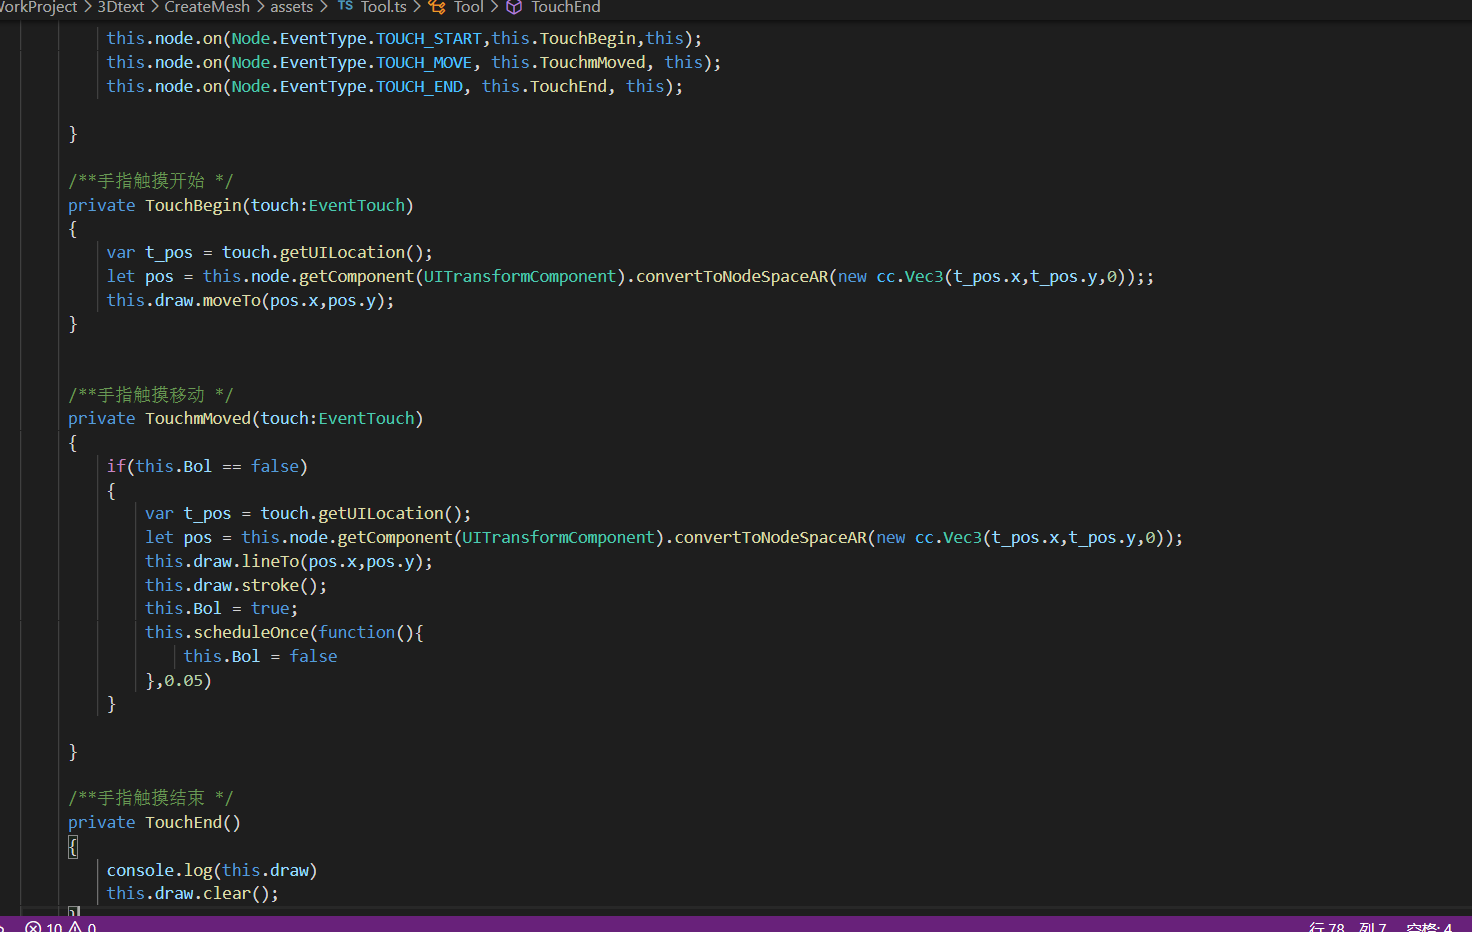Click the '},0.05)' line
Viewport: 1472px width, 932px height.
pyautogui.click(x=178, y=680)
